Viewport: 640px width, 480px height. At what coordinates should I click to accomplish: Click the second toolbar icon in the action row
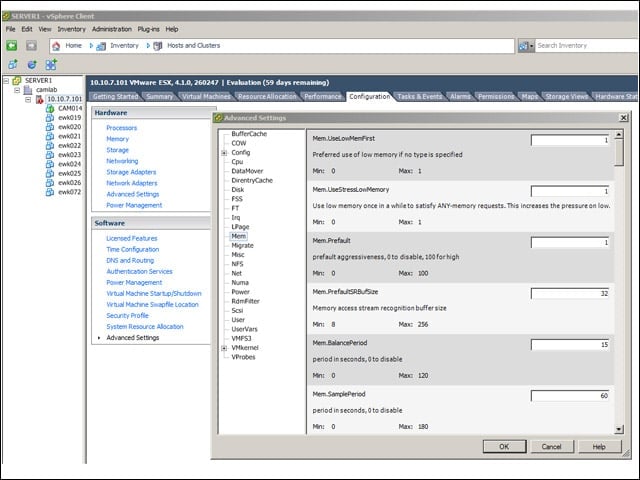[x=32, y=64]
